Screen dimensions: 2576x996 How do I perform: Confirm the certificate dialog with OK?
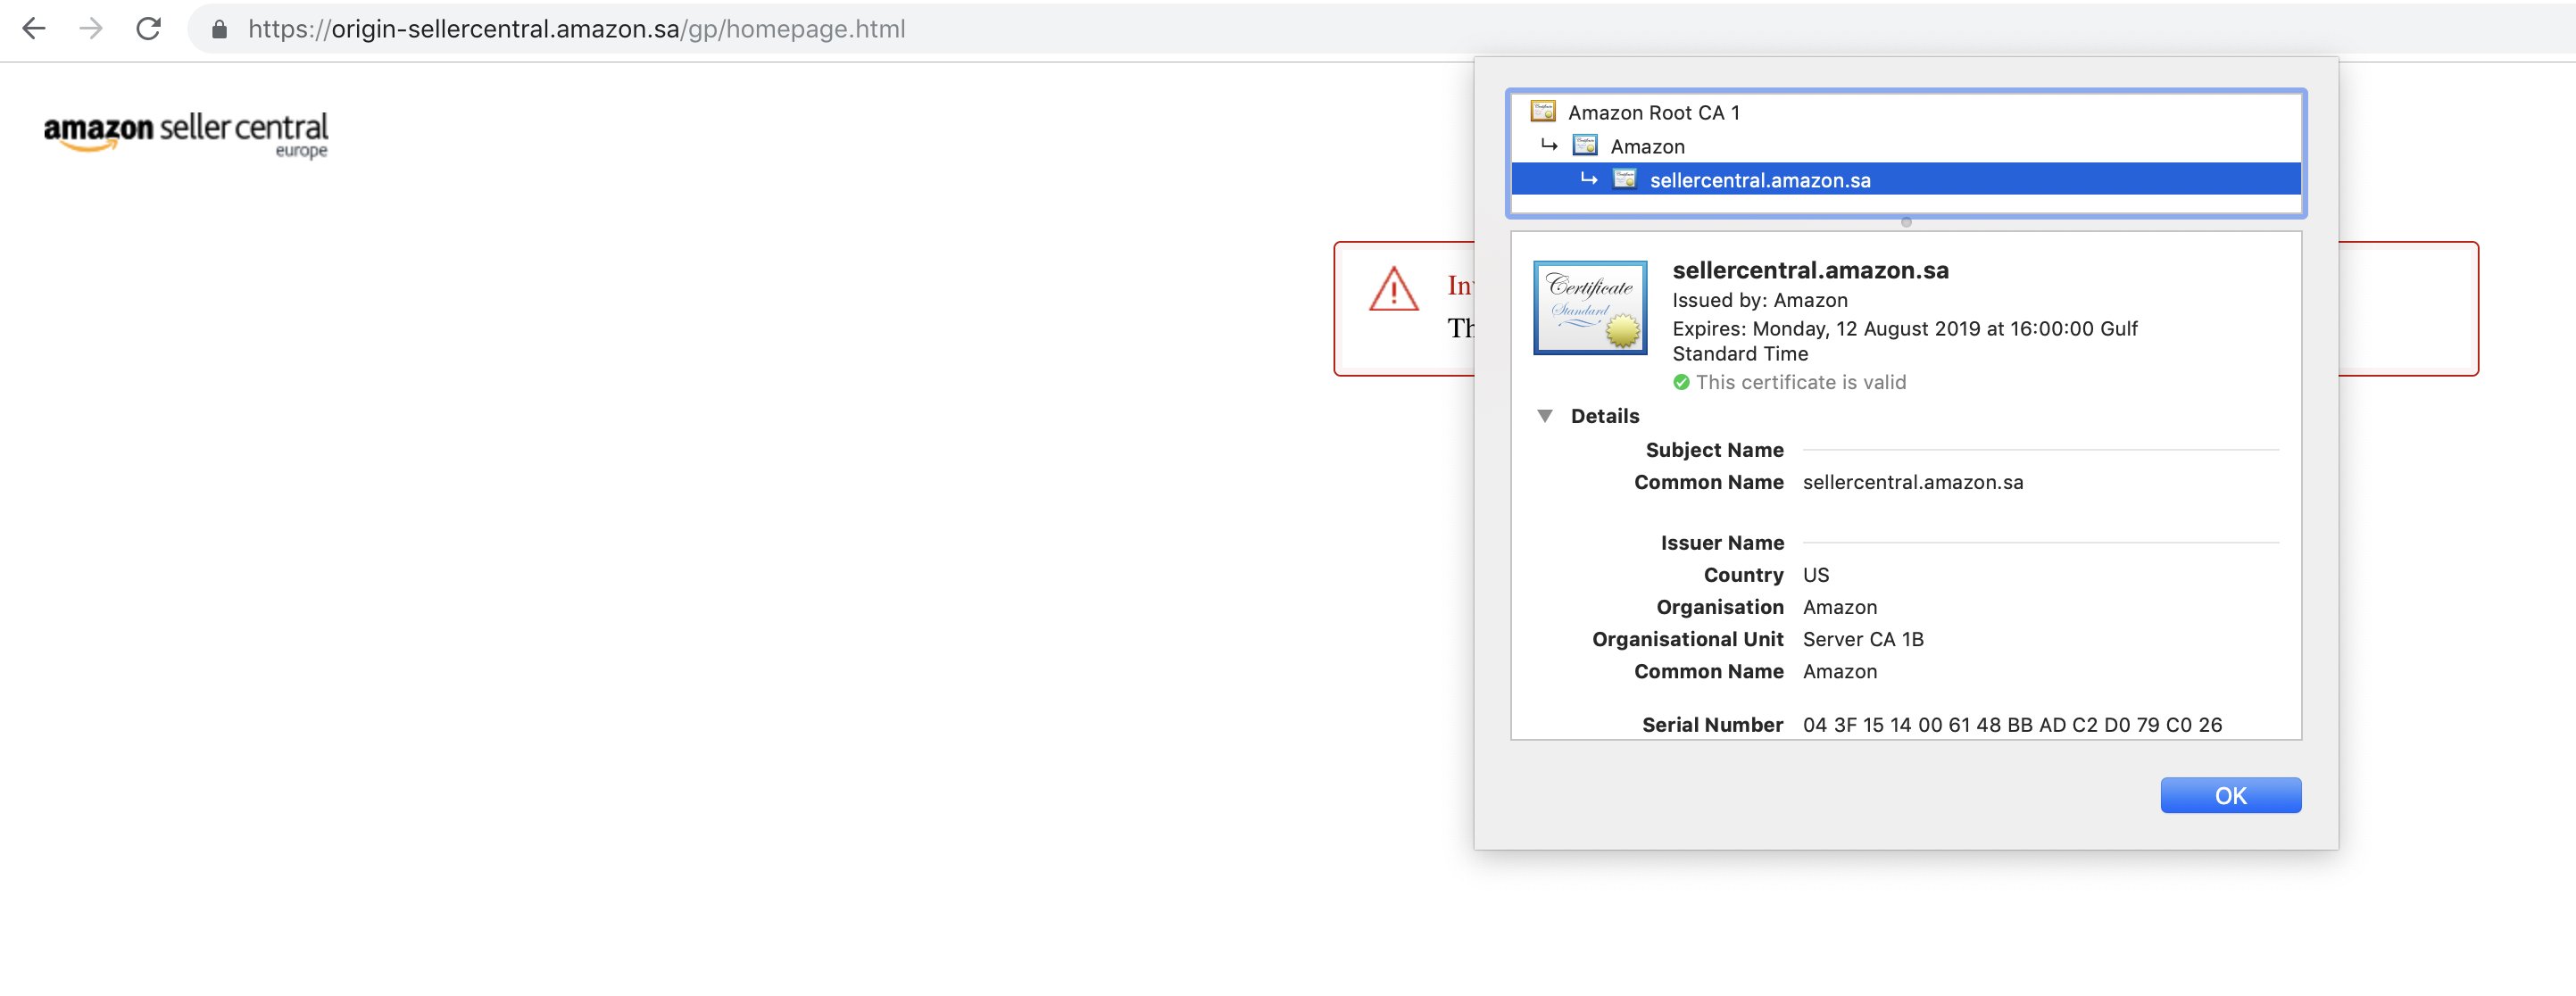point(2231,795)
